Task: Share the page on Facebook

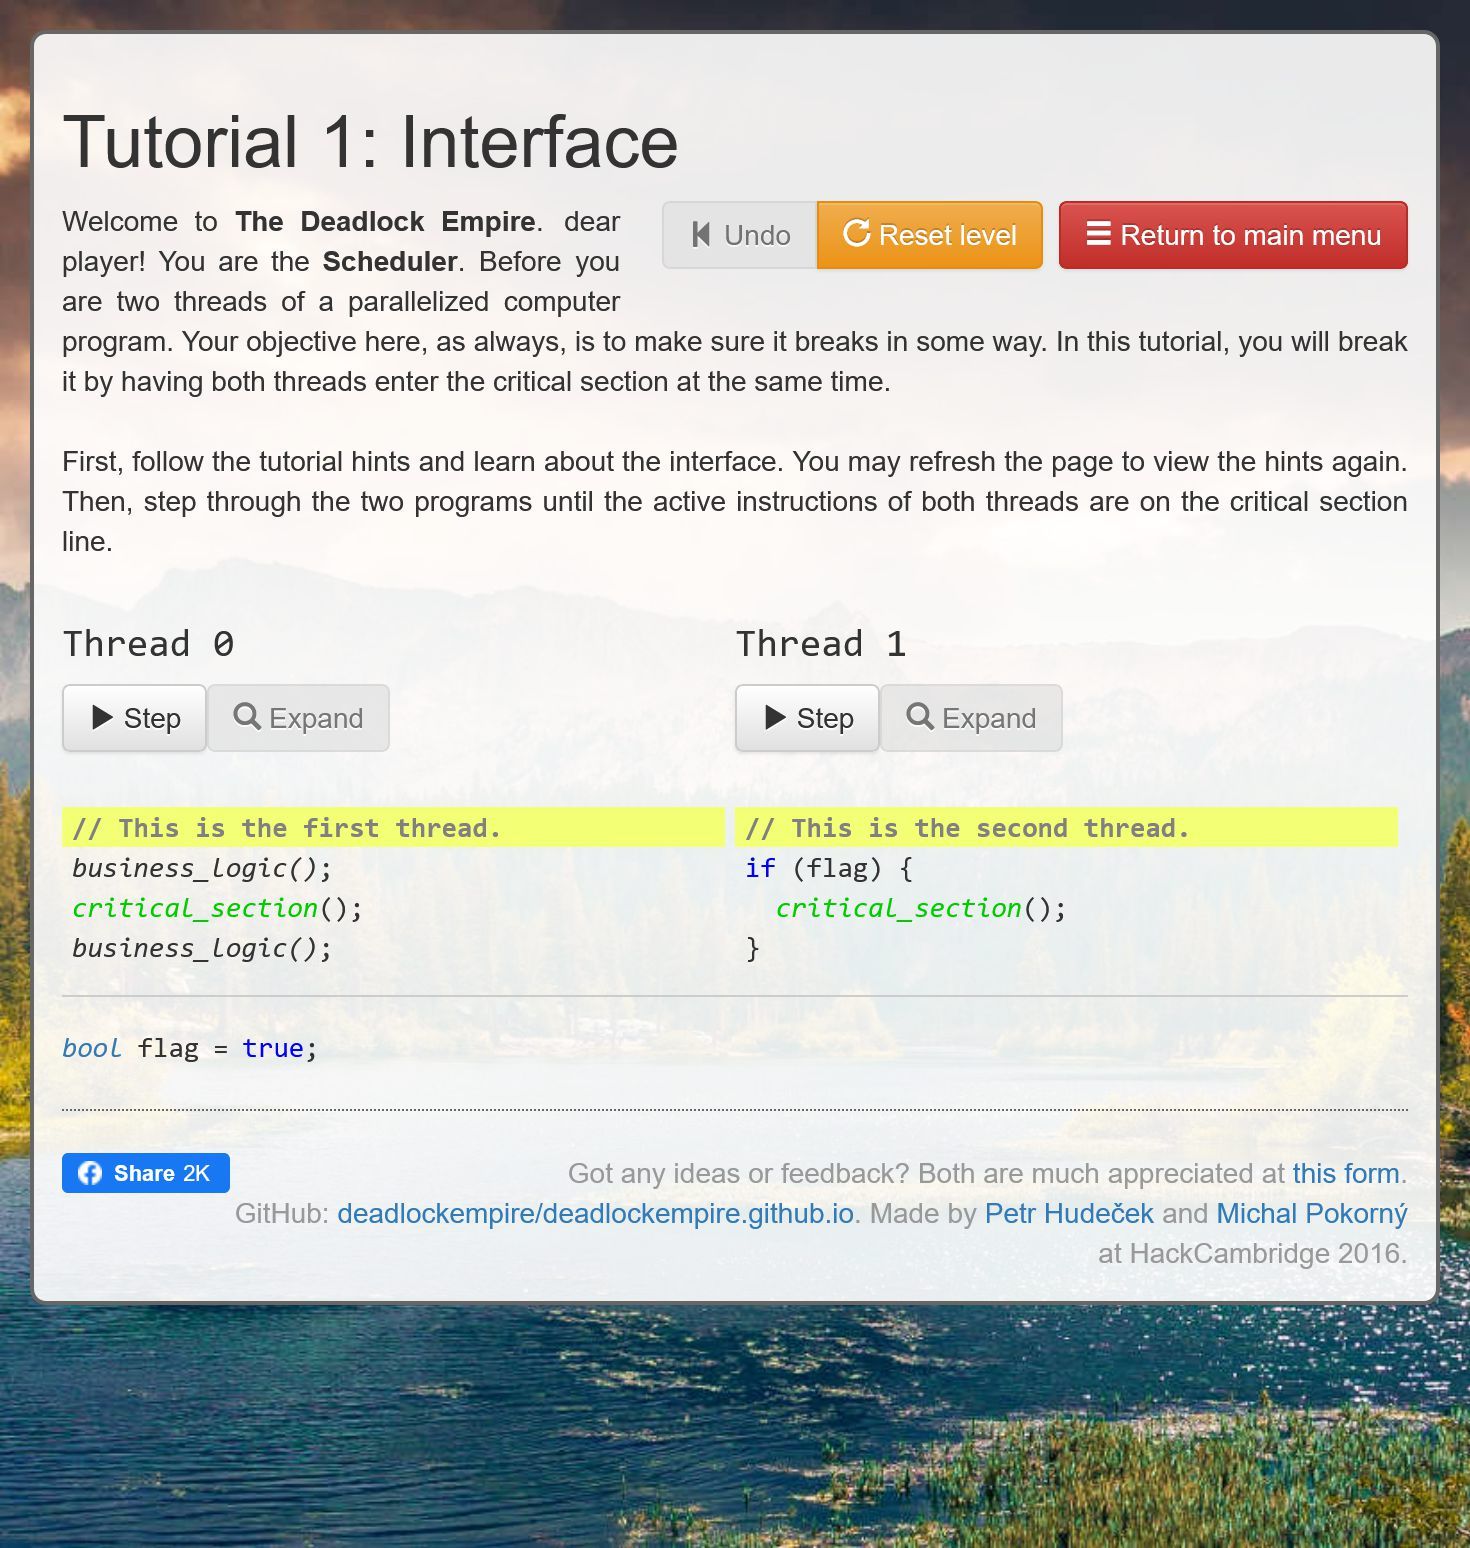Action: pyautogui.click(x=146, y=1173)
